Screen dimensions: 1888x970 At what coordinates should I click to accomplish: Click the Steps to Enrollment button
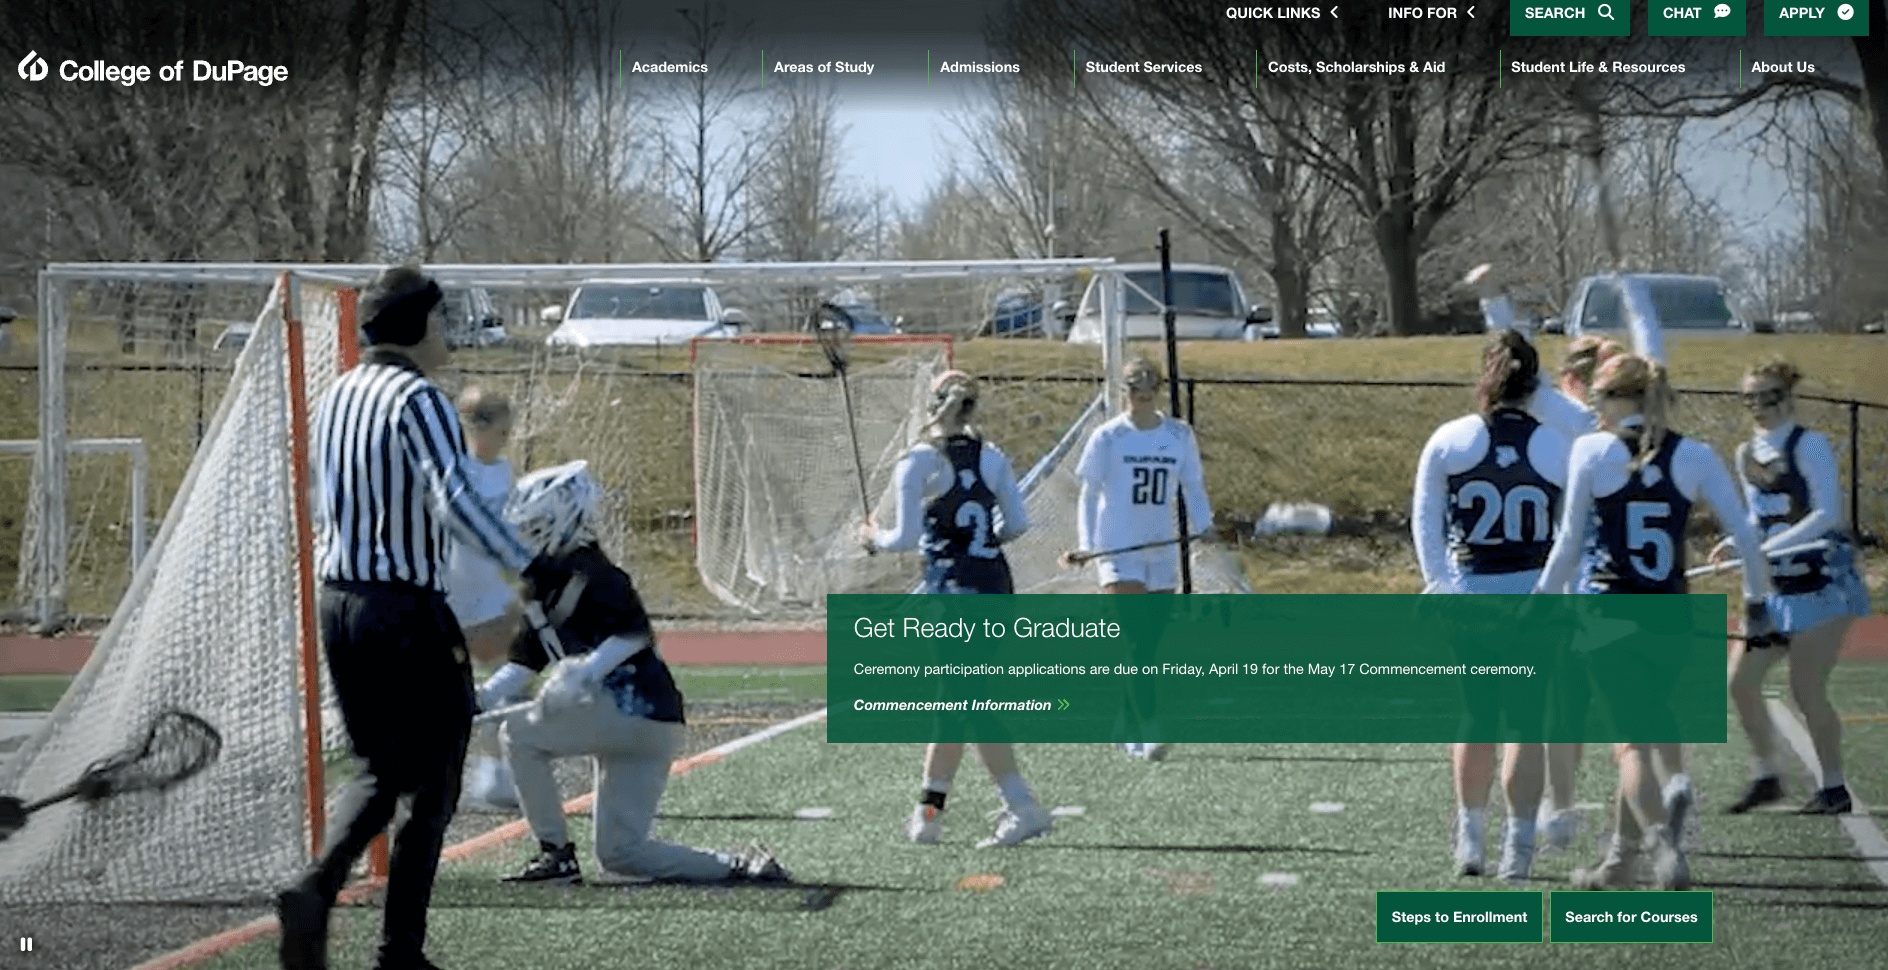click(x=1459, y=916)
